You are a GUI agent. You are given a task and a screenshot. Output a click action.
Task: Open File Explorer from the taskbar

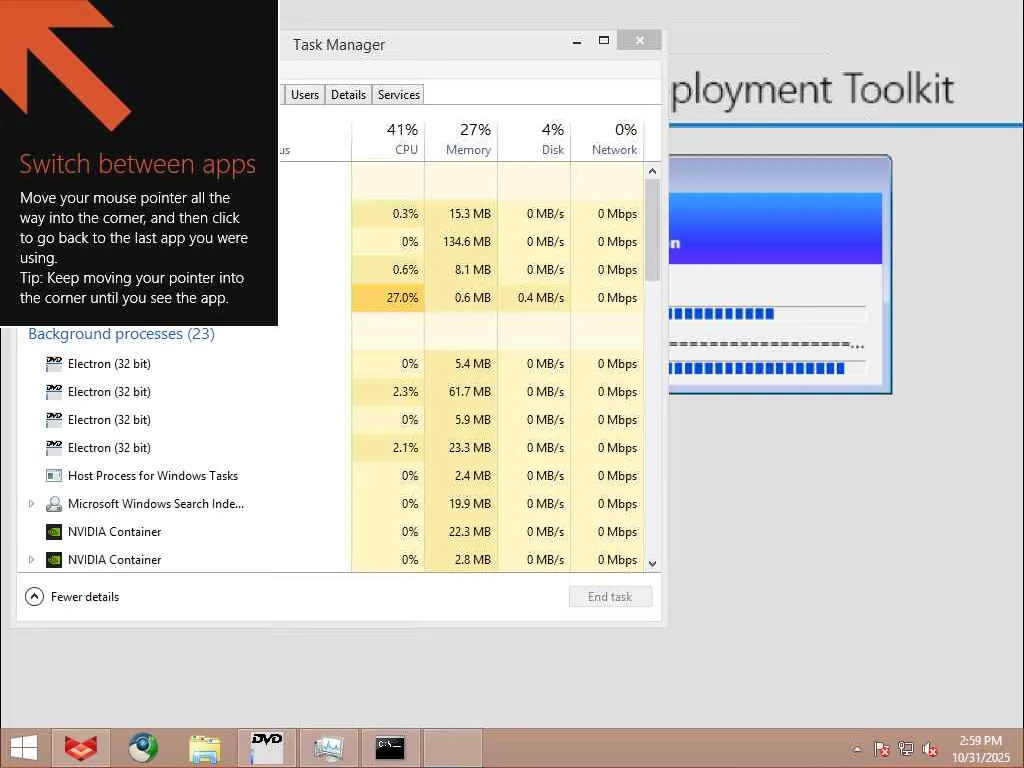(205, 748)
